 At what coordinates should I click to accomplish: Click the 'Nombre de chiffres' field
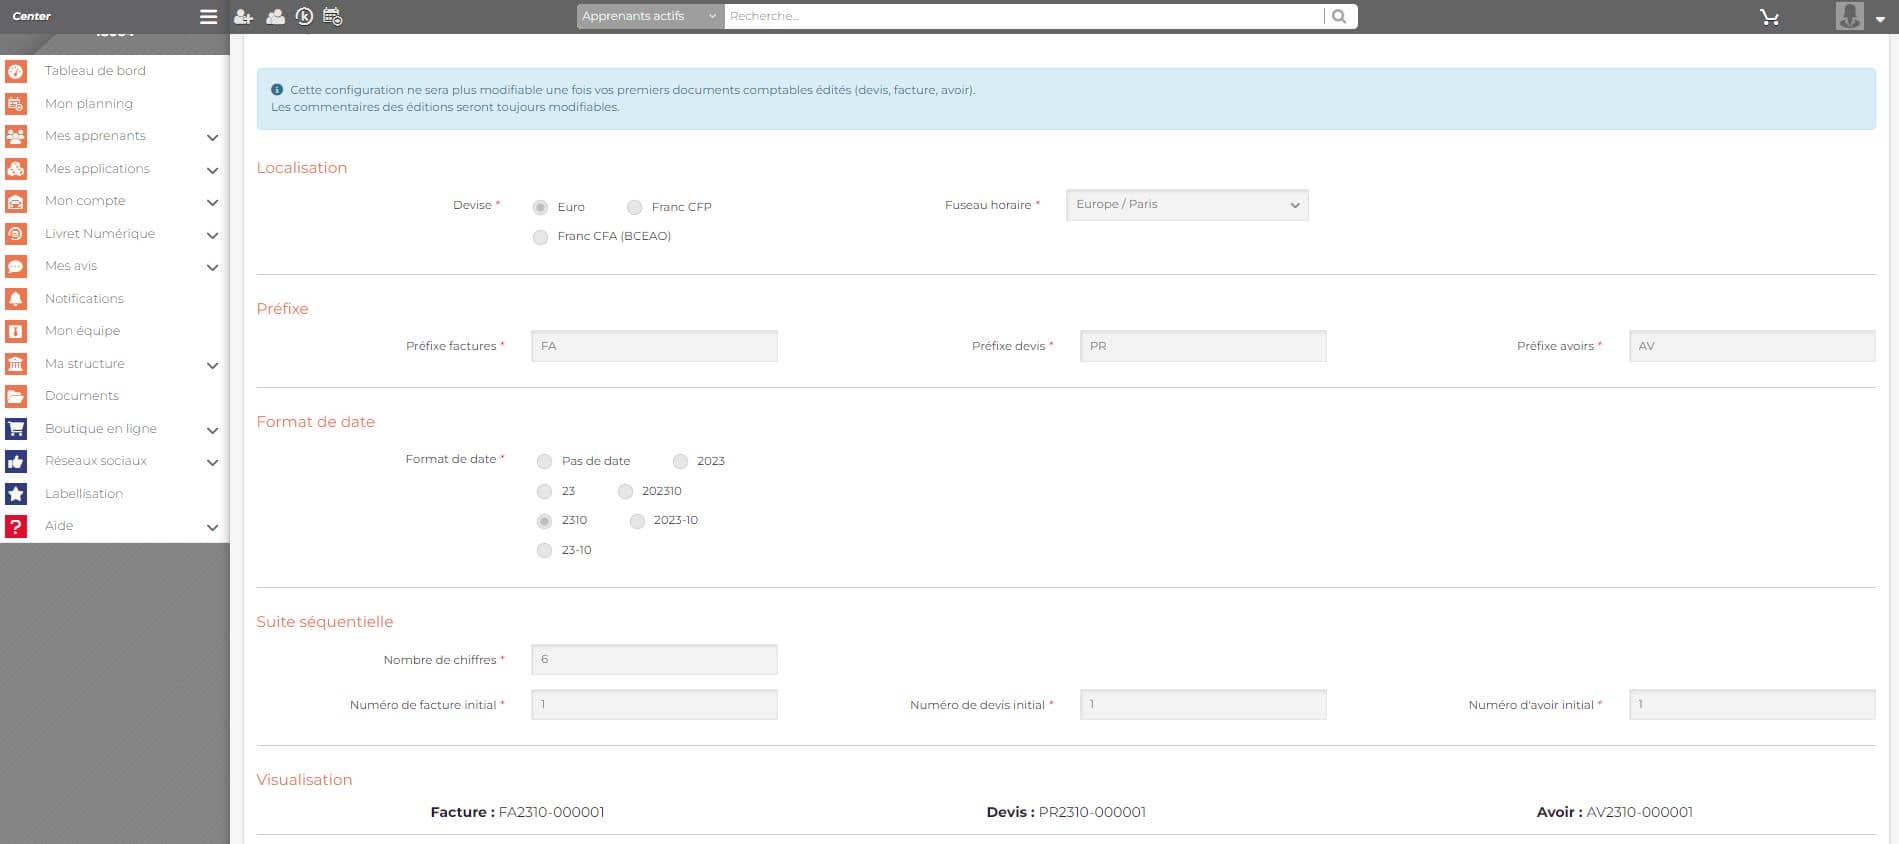654,660
